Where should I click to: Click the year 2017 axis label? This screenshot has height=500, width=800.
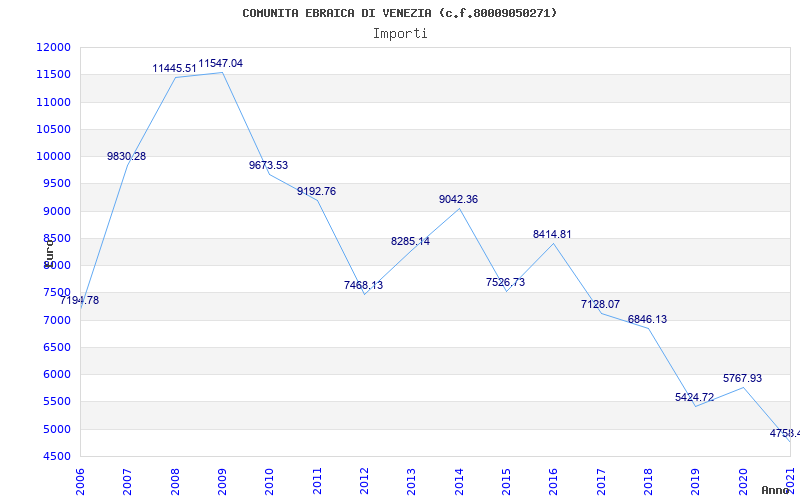tap(601, 481)
